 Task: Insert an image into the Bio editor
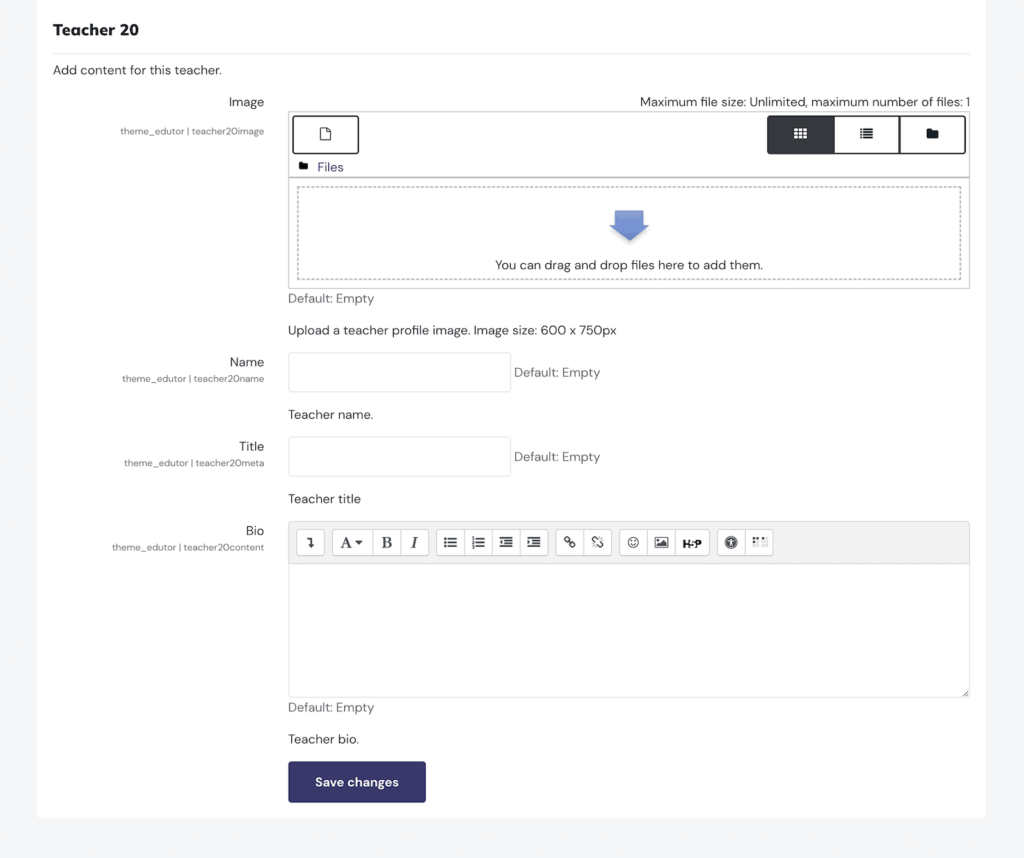pos(661,542)
